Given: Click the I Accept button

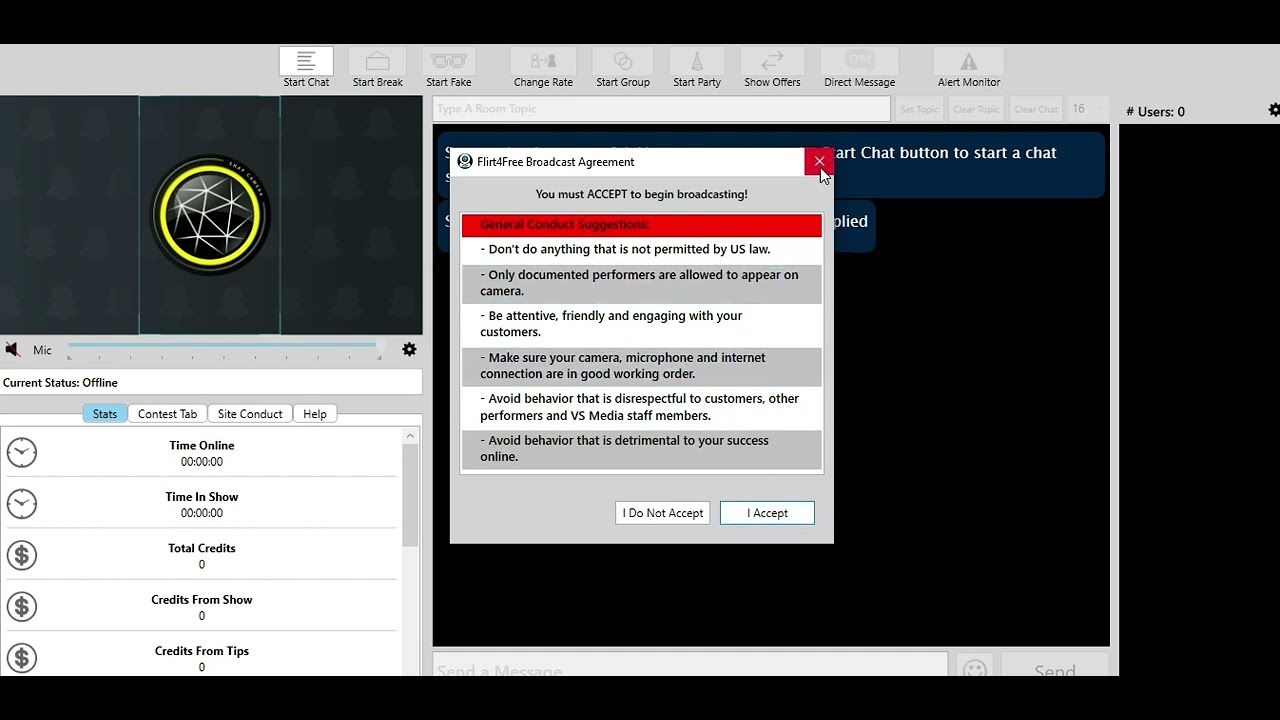Looking at the screenshot, I should 767,513.
